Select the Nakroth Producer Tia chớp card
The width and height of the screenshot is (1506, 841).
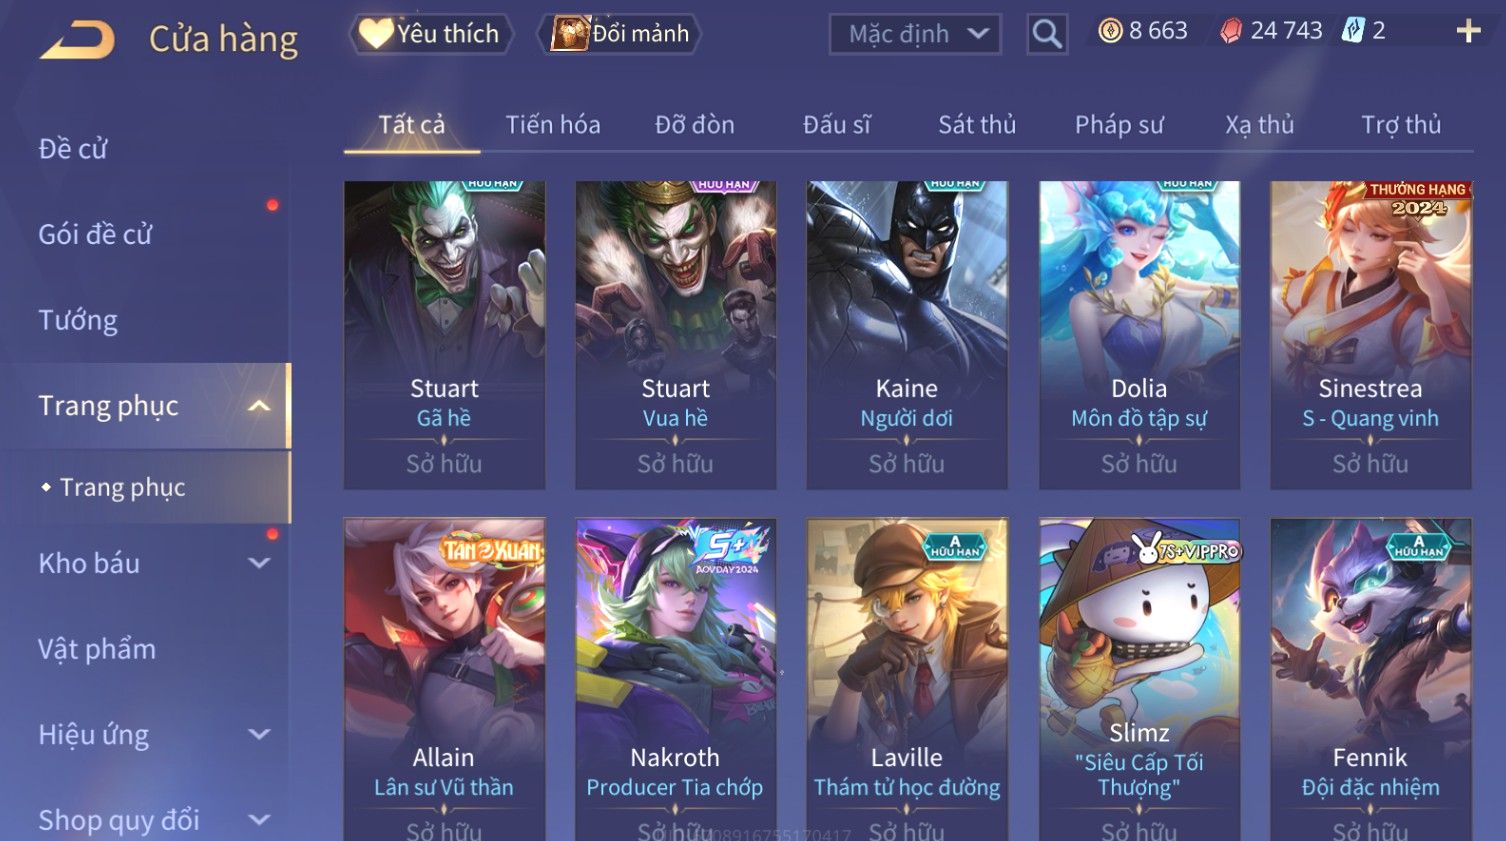pyautogui.click(x=675, y=680)
